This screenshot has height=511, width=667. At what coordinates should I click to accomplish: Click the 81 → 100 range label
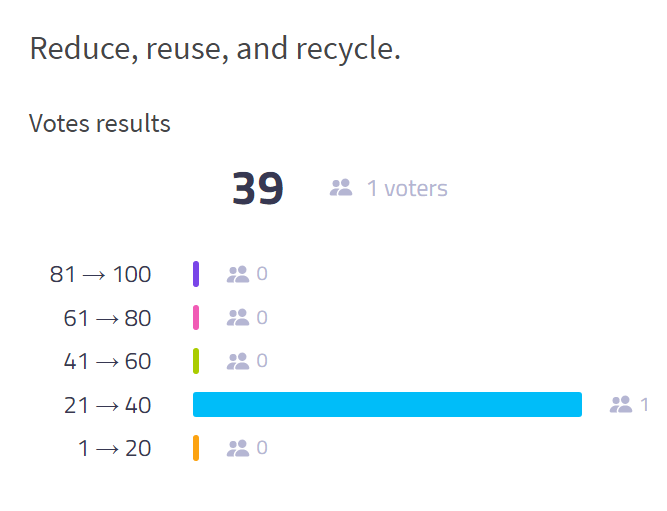pos(100,274)
